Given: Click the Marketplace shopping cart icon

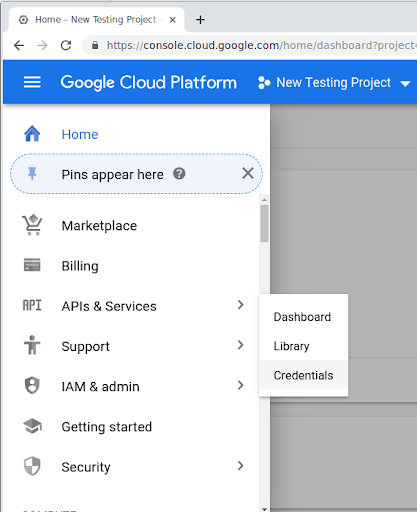Looking at the screenshot, I should pyautogui.click(x=32, y=225).
